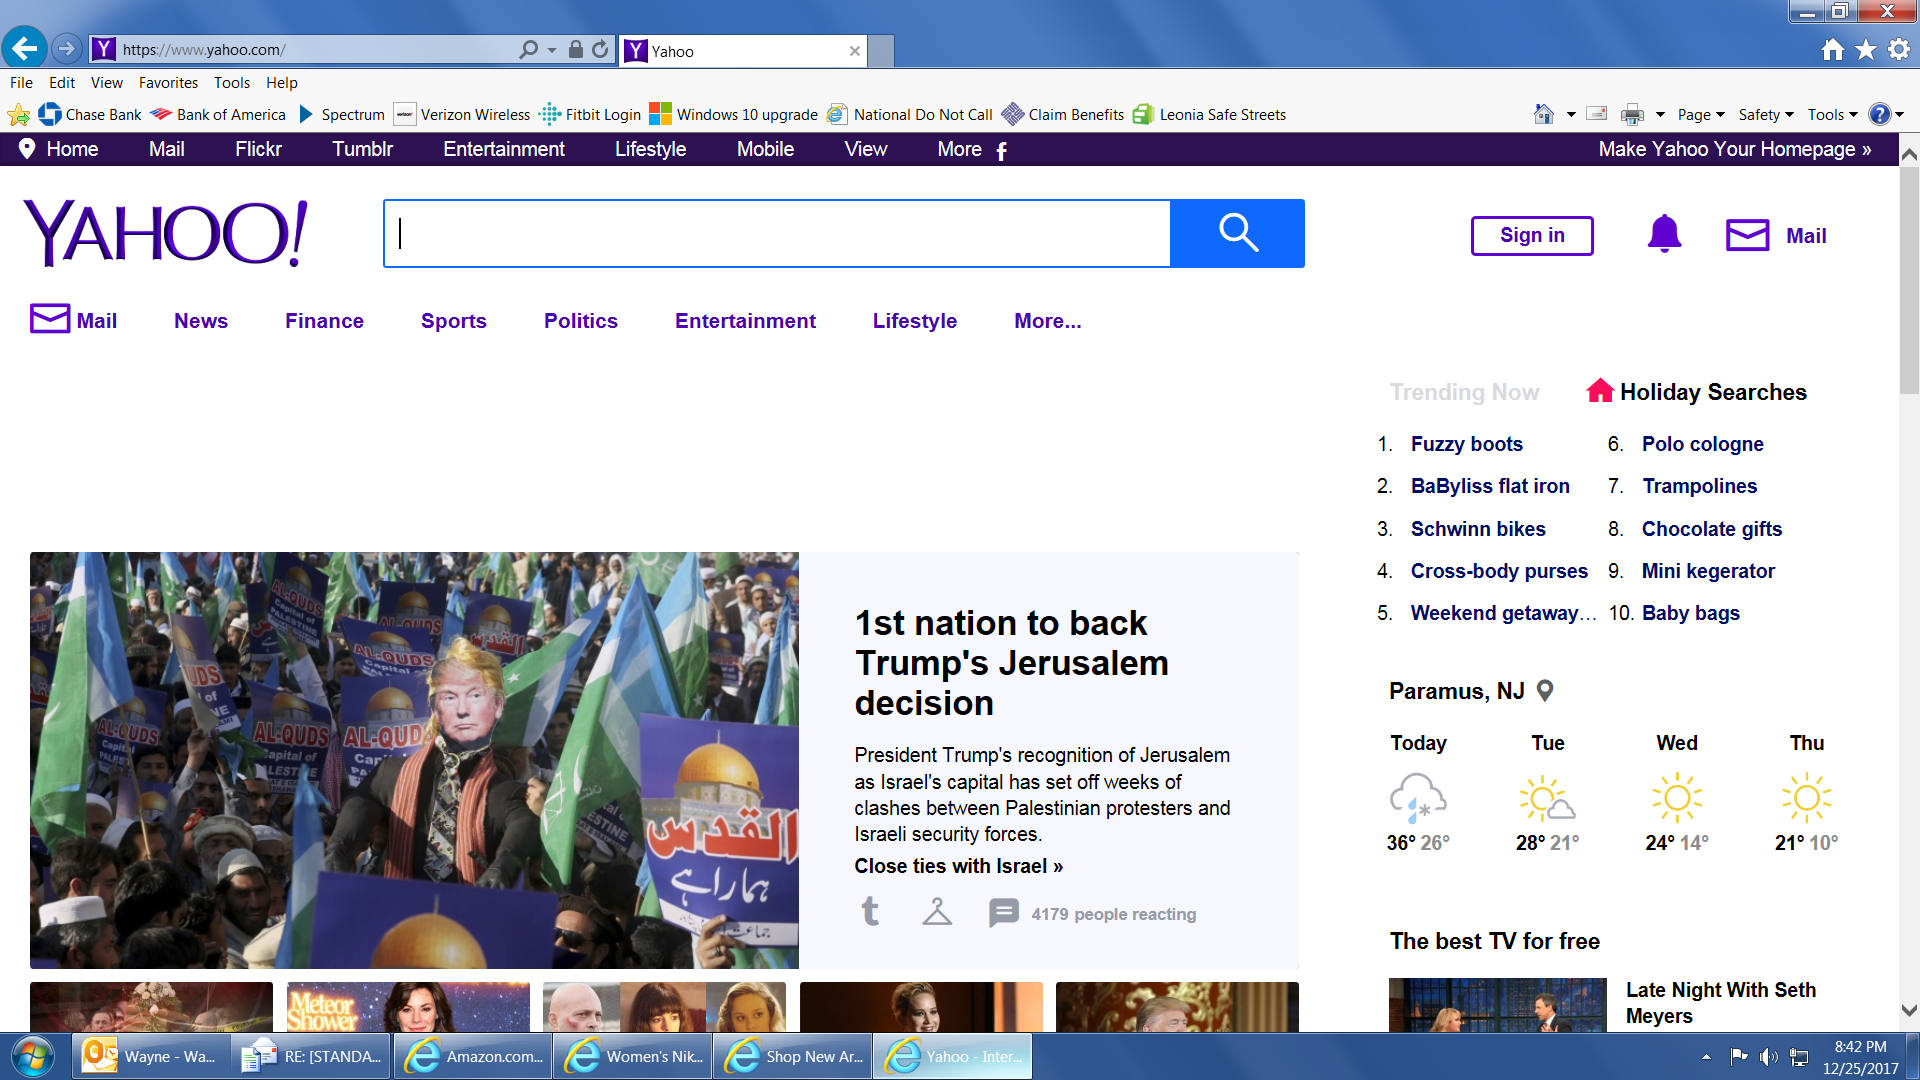The image size is (1920, 1080).
Task: Expand the address bar search dropdown arrow
Action: click(x=552, y=50)
